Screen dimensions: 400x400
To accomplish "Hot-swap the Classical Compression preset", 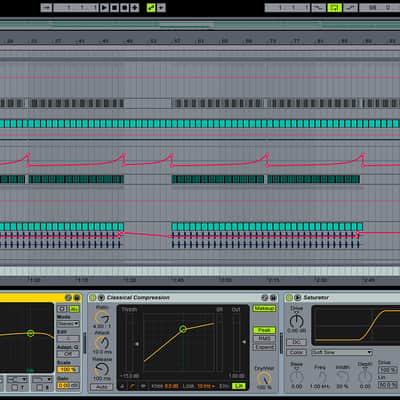I will tap(265, 297).
